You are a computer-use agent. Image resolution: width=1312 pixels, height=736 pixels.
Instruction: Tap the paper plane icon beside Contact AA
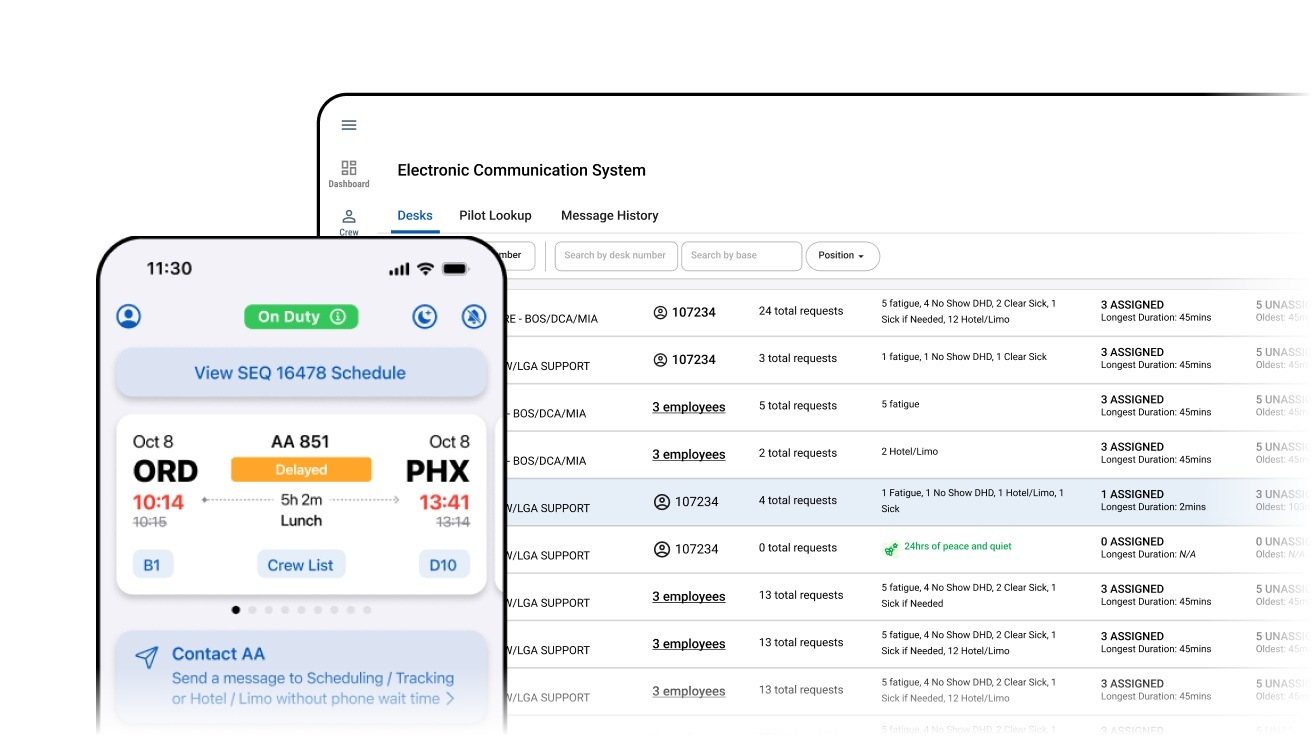click(x=147, y=656)
